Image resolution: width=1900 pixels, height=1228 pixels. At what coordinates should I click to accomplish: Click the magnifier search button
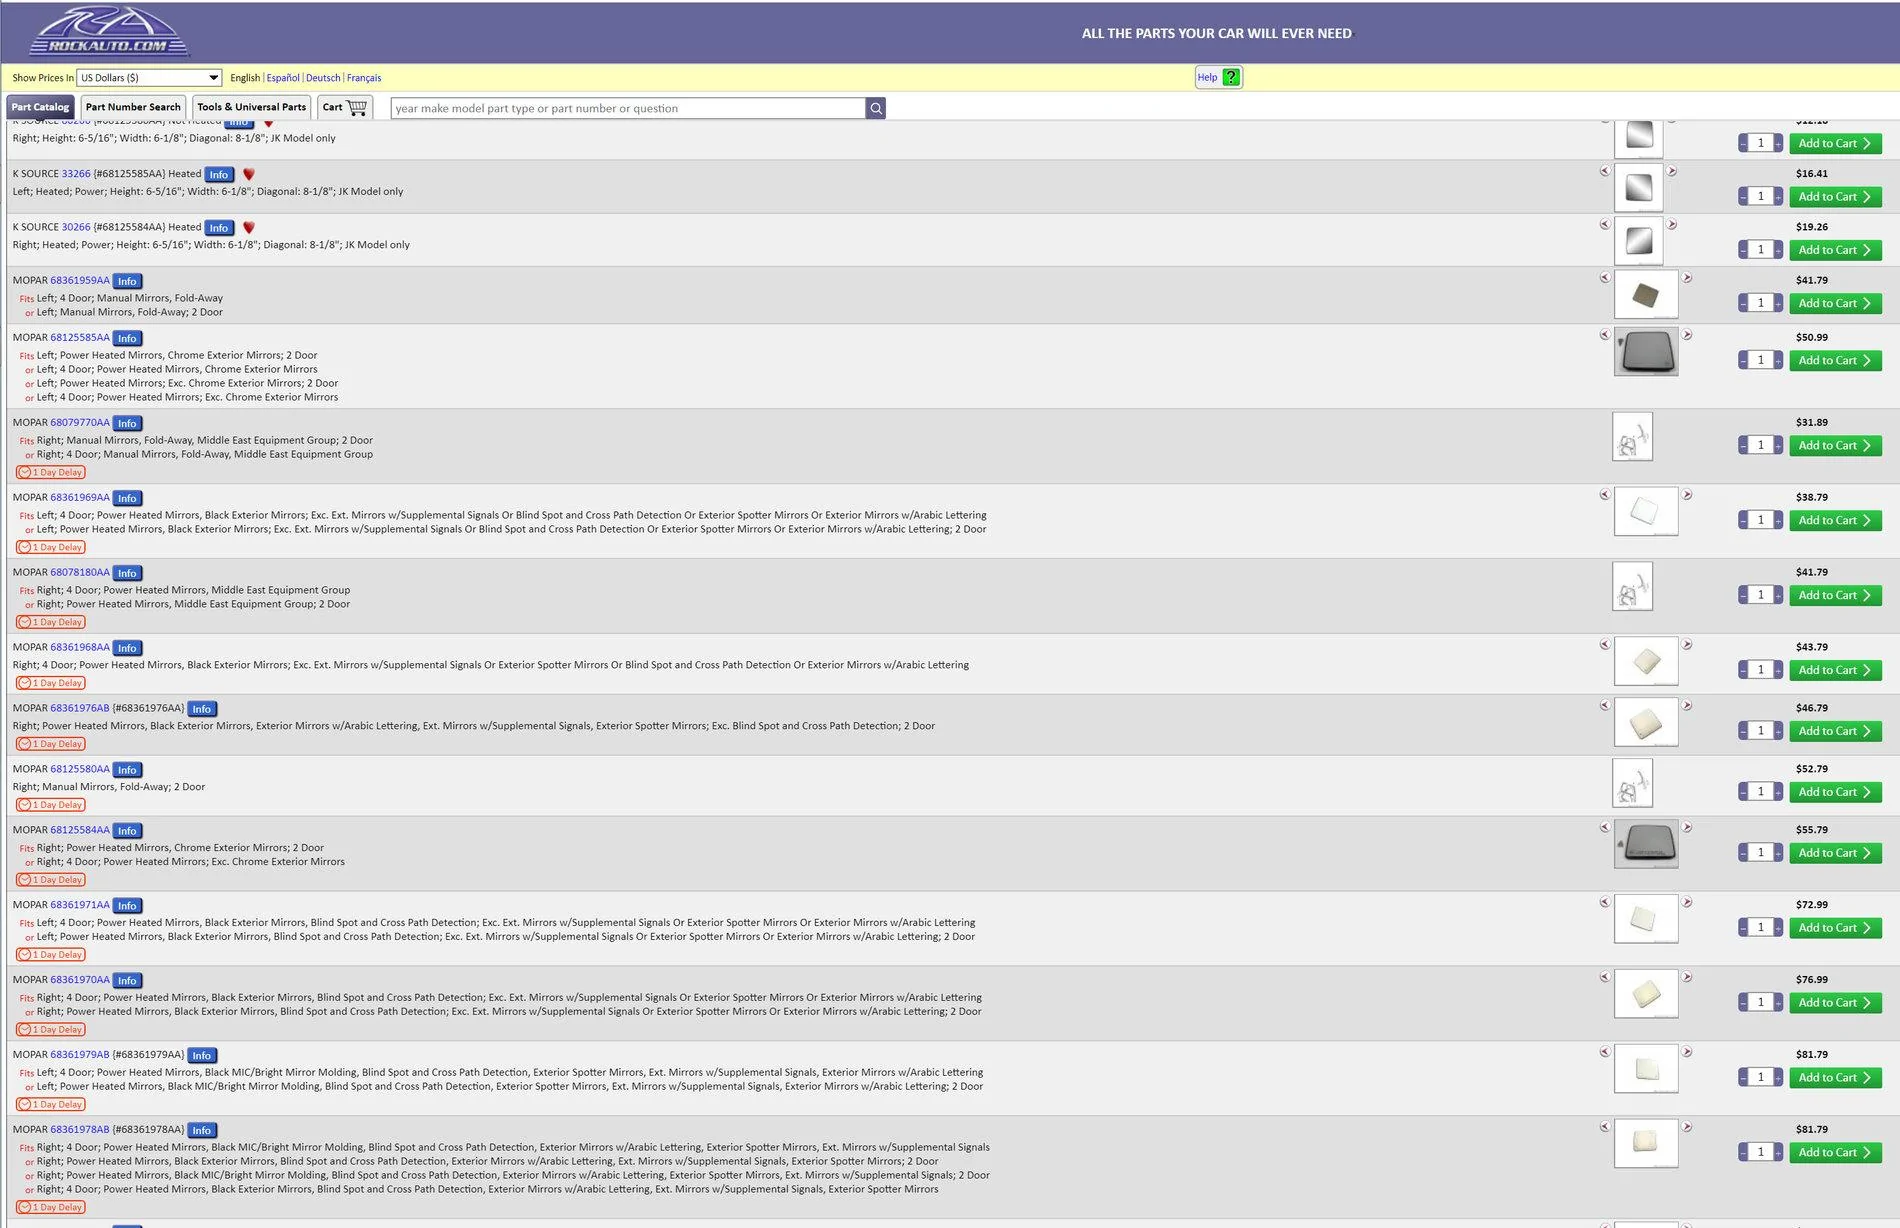click(876, 108)
